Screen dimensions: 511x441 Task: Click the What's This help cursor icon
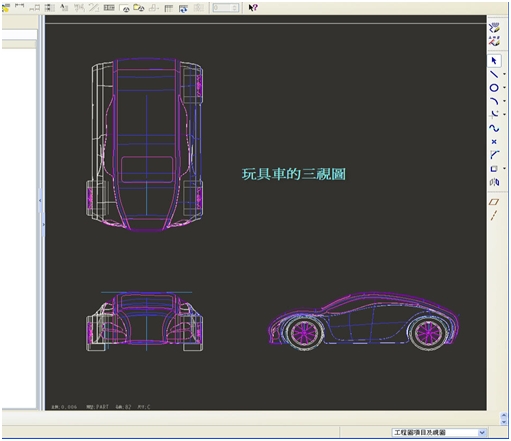coord(253,7)
